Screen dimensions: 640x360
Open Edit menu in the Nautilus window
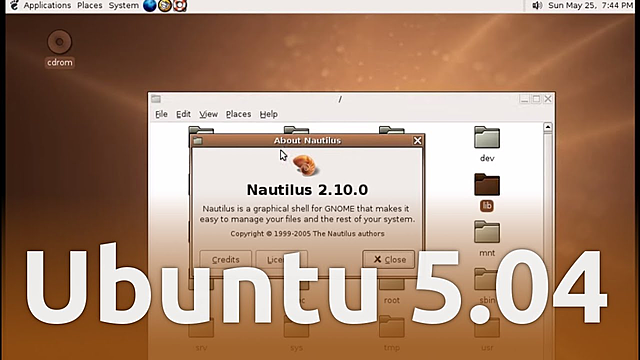pyautogui.click(x=183, y=114)
